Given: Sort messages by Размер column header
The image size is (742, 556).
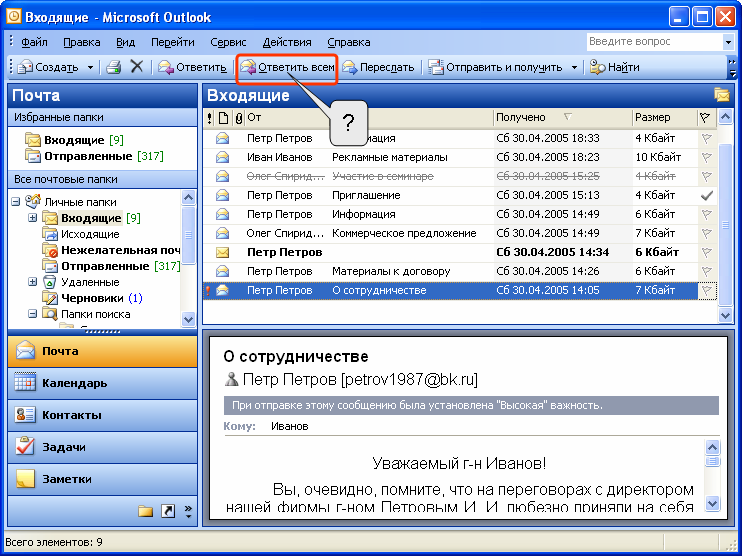Looking at the screenshot, I should pos(664,118).
